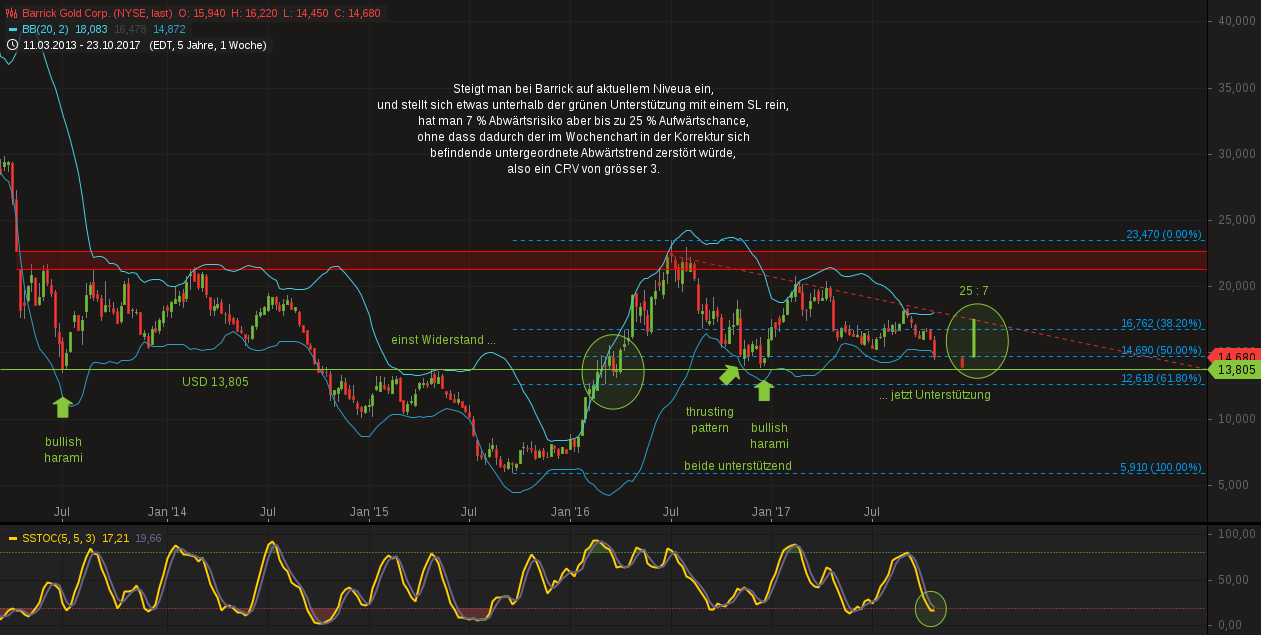Click the red 14,680 current price tag

[x=1236, y=356]
